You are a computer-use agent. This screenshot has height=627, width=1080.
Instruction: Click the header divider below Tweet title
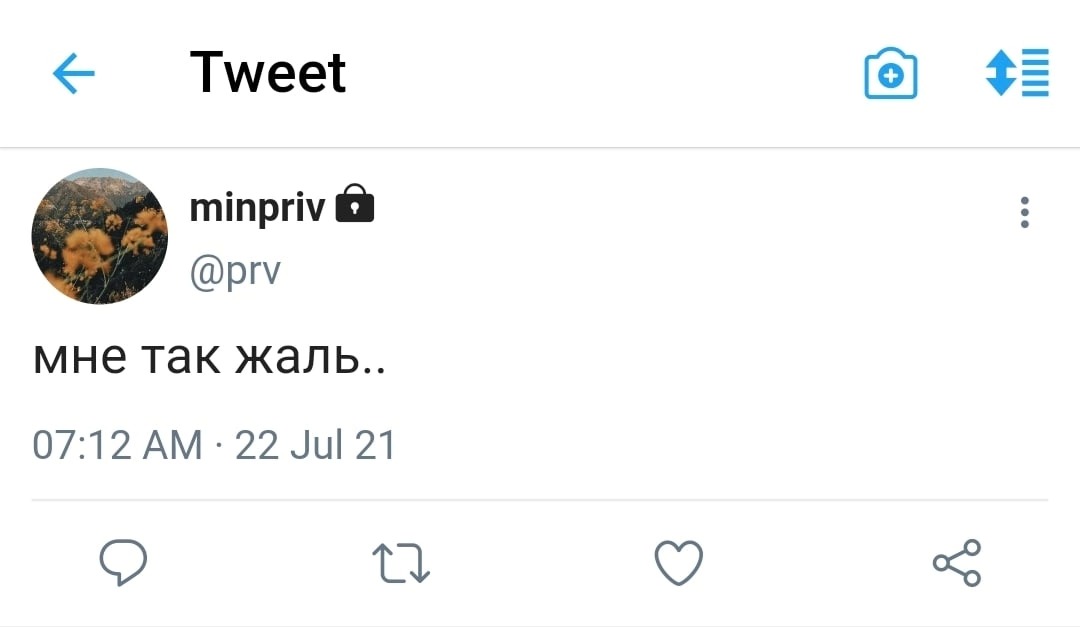click(x=540, y=148)
